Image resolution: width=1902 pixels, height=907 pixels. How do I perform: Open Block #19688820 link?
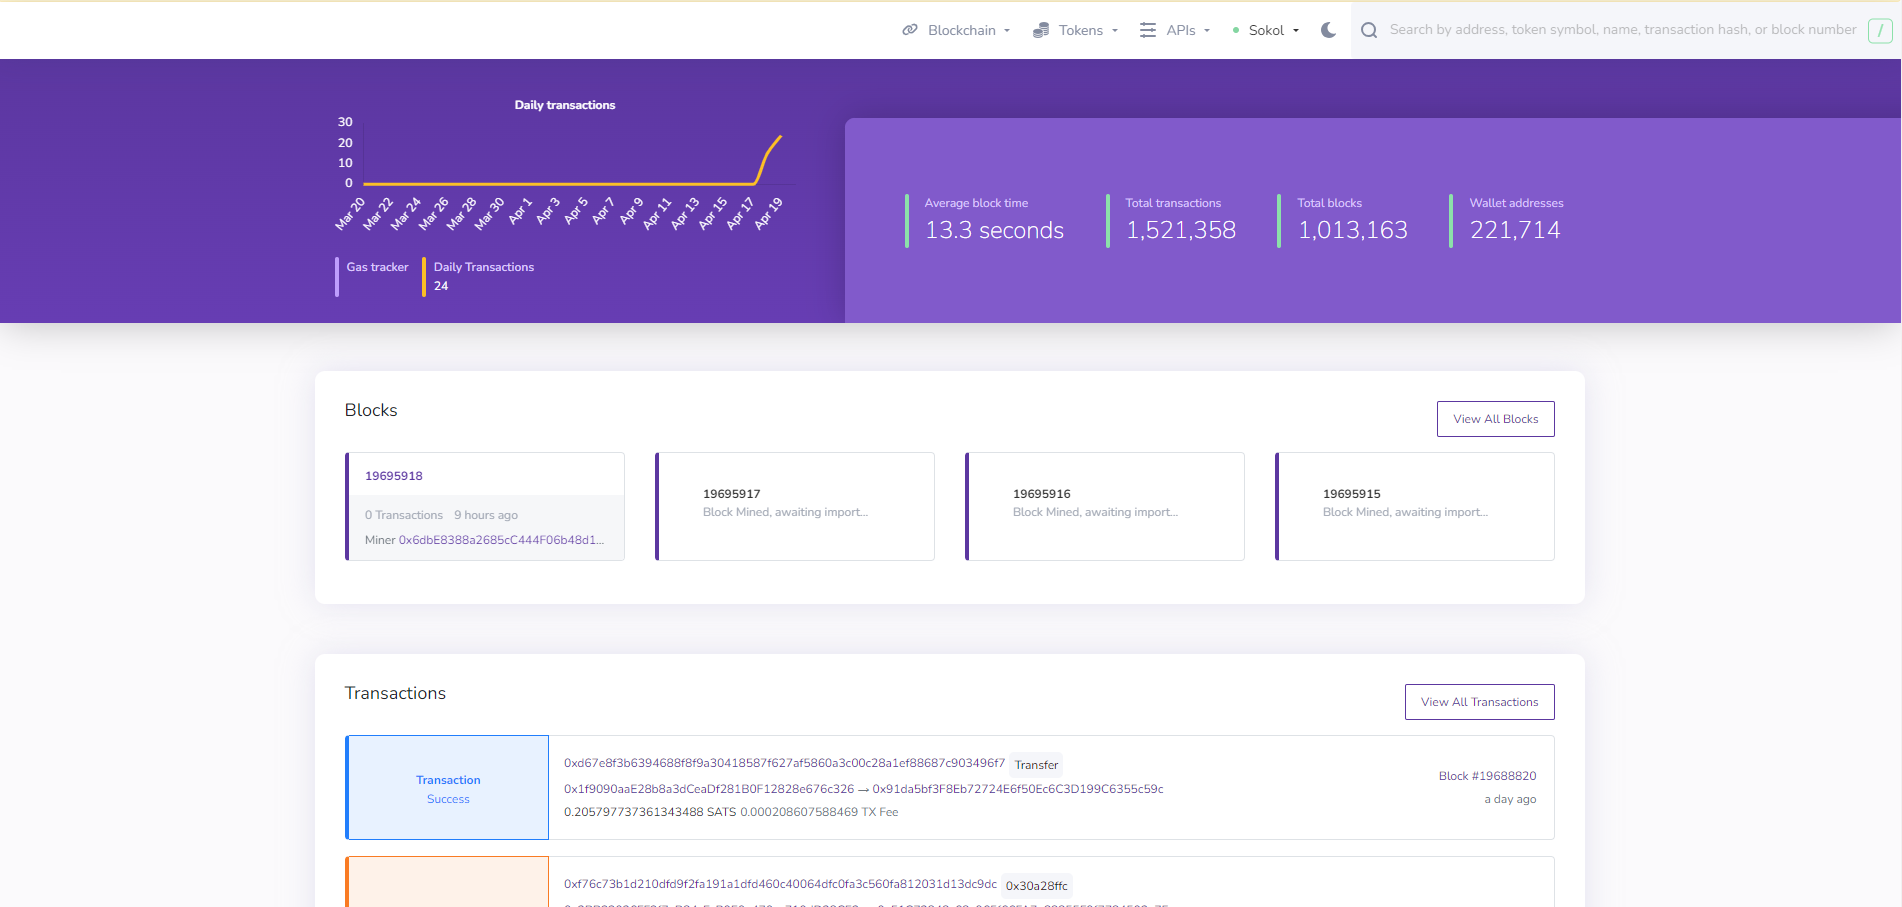[x=1487, y=776]
